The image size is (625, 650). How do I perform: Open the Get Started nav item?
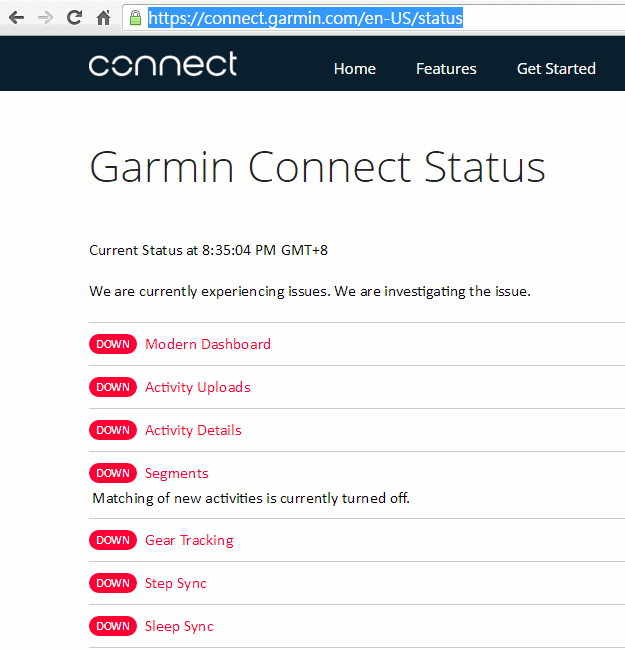click(x=556, y=69)
